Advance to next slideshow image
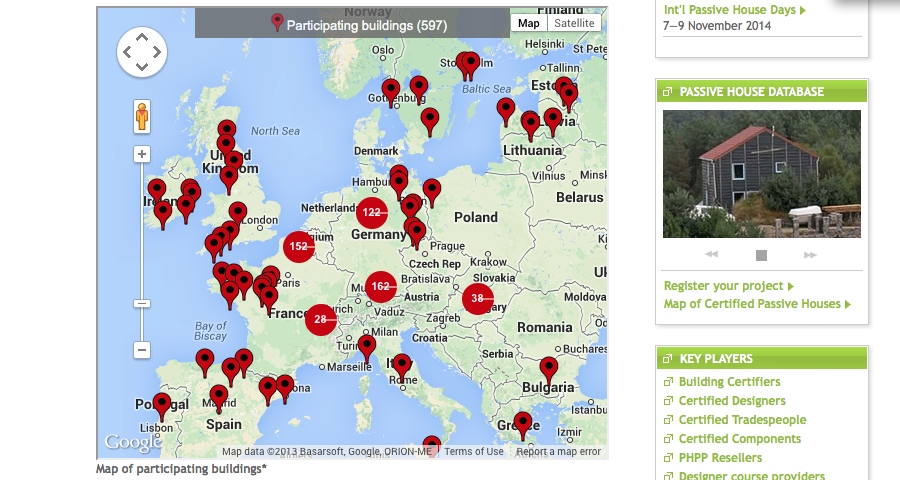900x480 pixels. click(x=810, y=255)
